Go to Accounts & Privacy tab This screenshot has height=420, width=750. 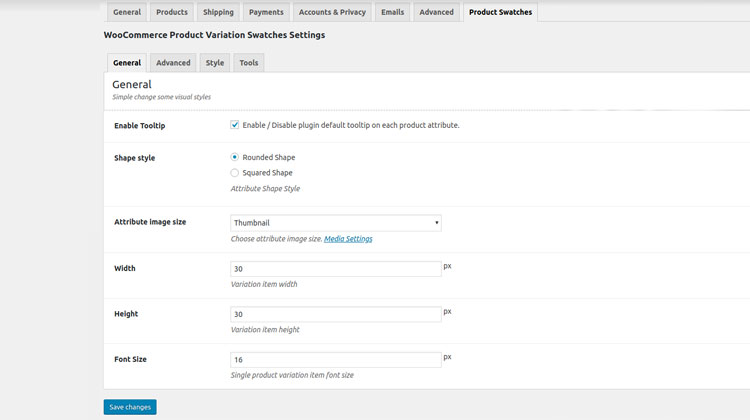(332, 12)
